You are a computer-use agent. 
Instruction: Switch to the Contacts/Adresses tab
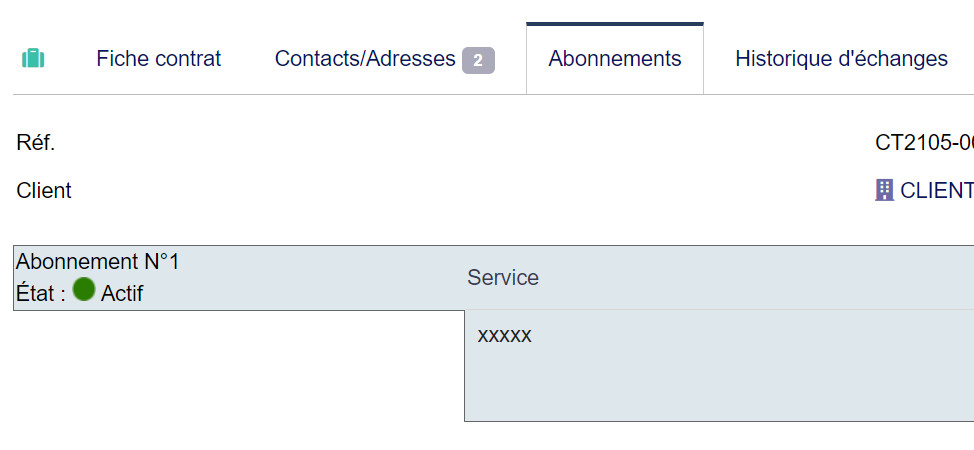click(x=365, y=59)
